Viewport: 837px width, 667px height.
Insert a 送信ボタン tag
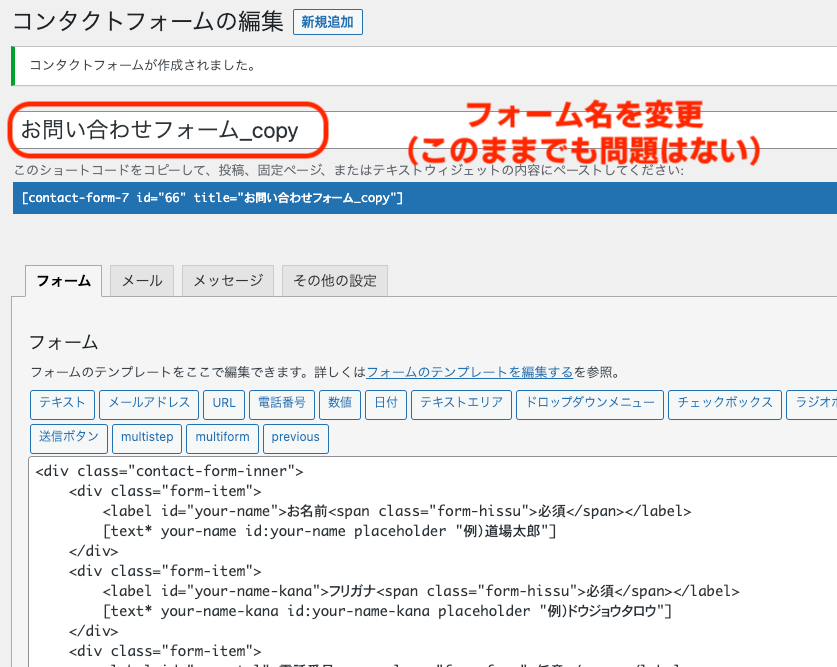(69, 439)
